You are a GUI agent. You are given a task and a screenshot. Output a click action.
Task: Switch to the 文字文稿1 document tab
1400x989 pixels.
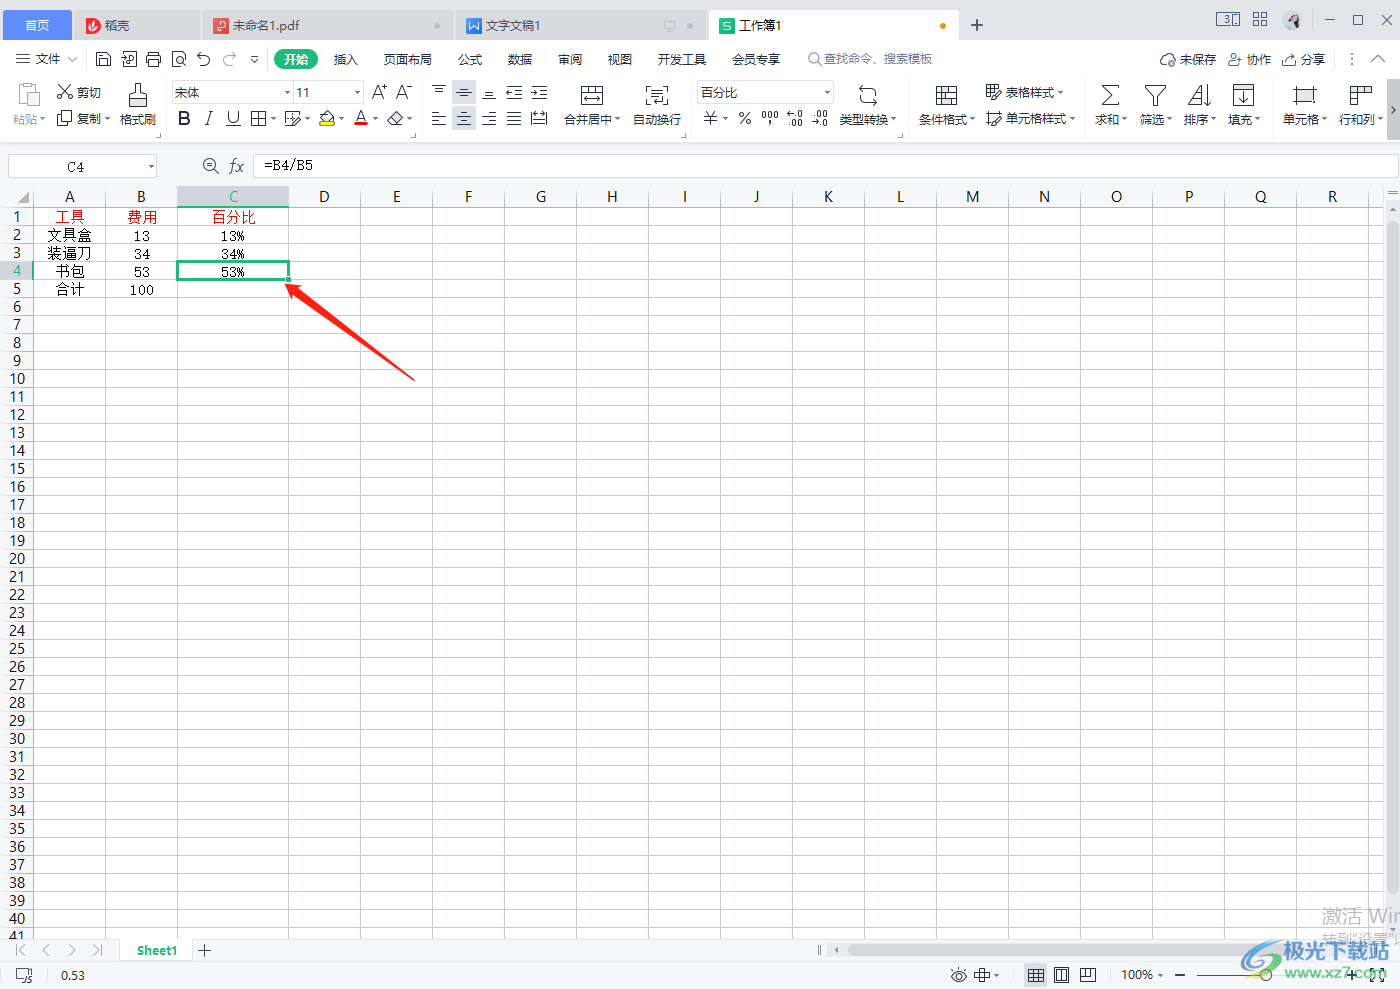click(581, 25)
